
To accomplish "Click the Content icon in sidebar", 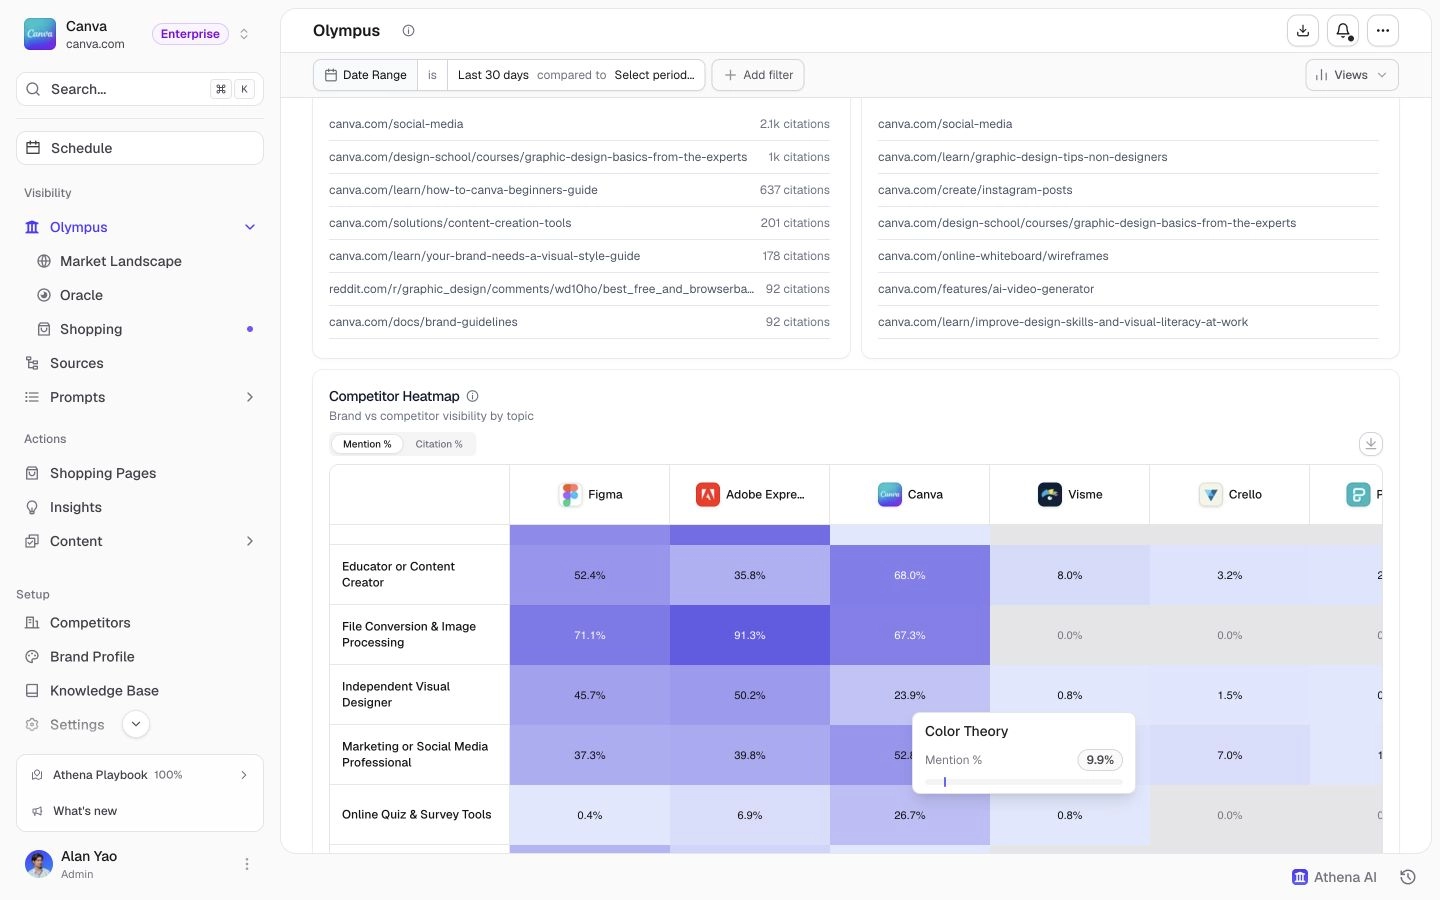I will [x=32, y=541].
